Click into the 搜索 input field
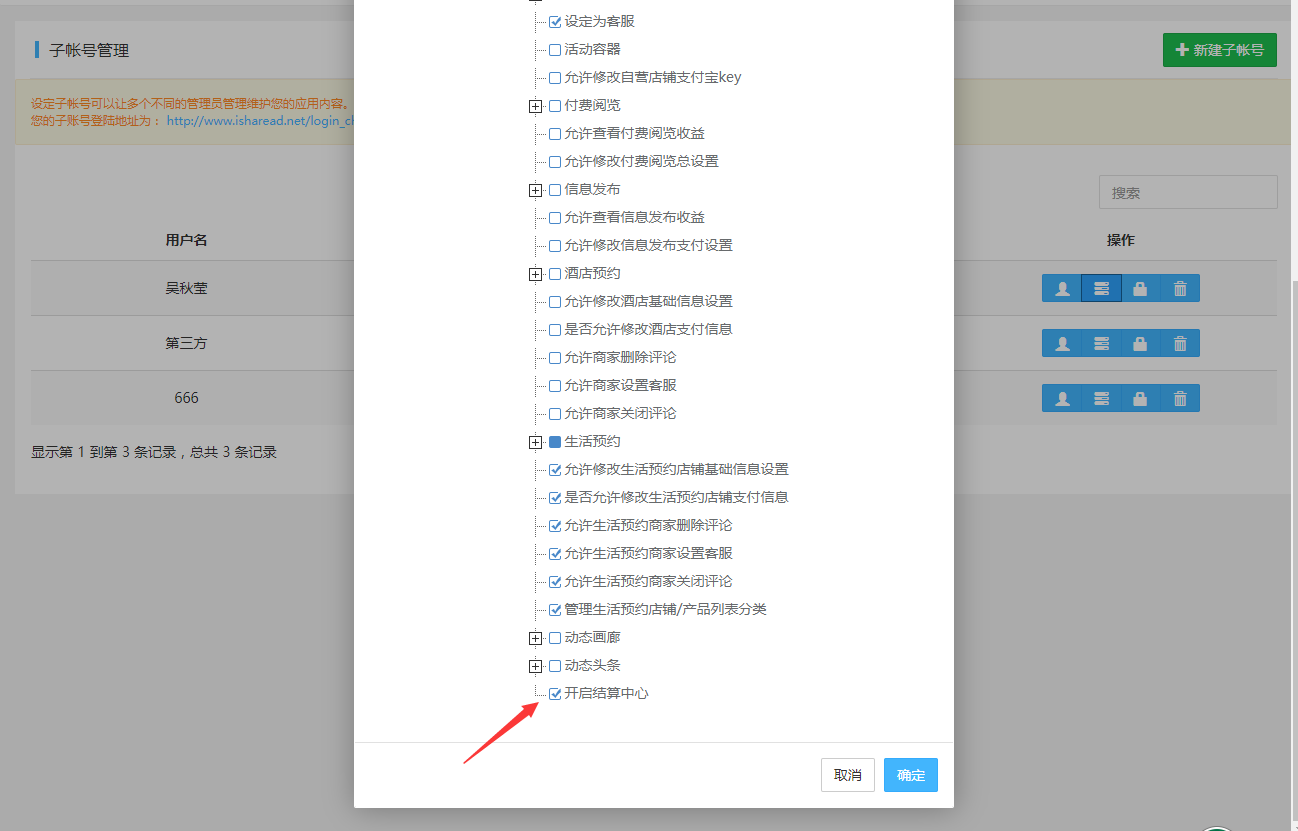 (1188, 192)
